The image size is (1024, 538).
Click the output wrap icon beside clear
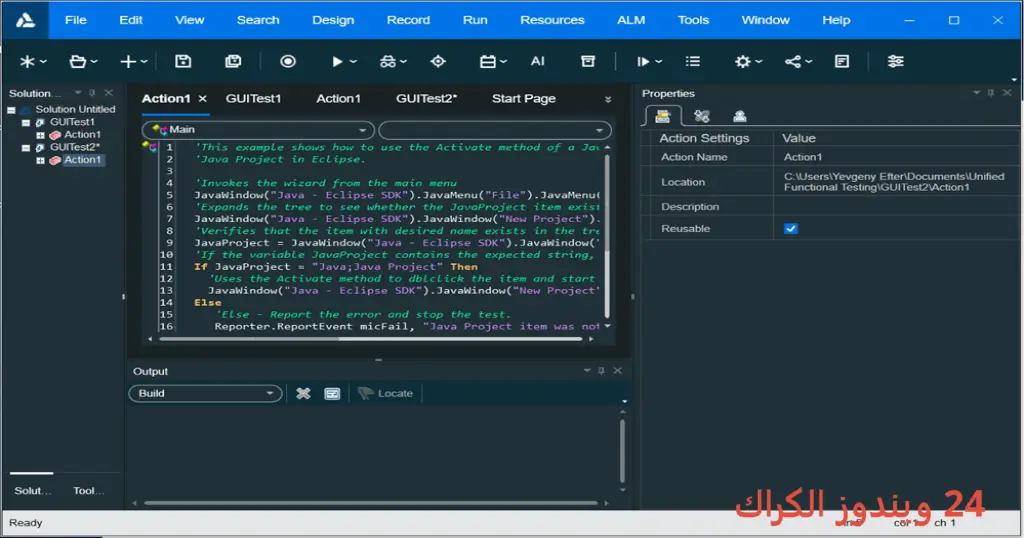click(332, 393)
